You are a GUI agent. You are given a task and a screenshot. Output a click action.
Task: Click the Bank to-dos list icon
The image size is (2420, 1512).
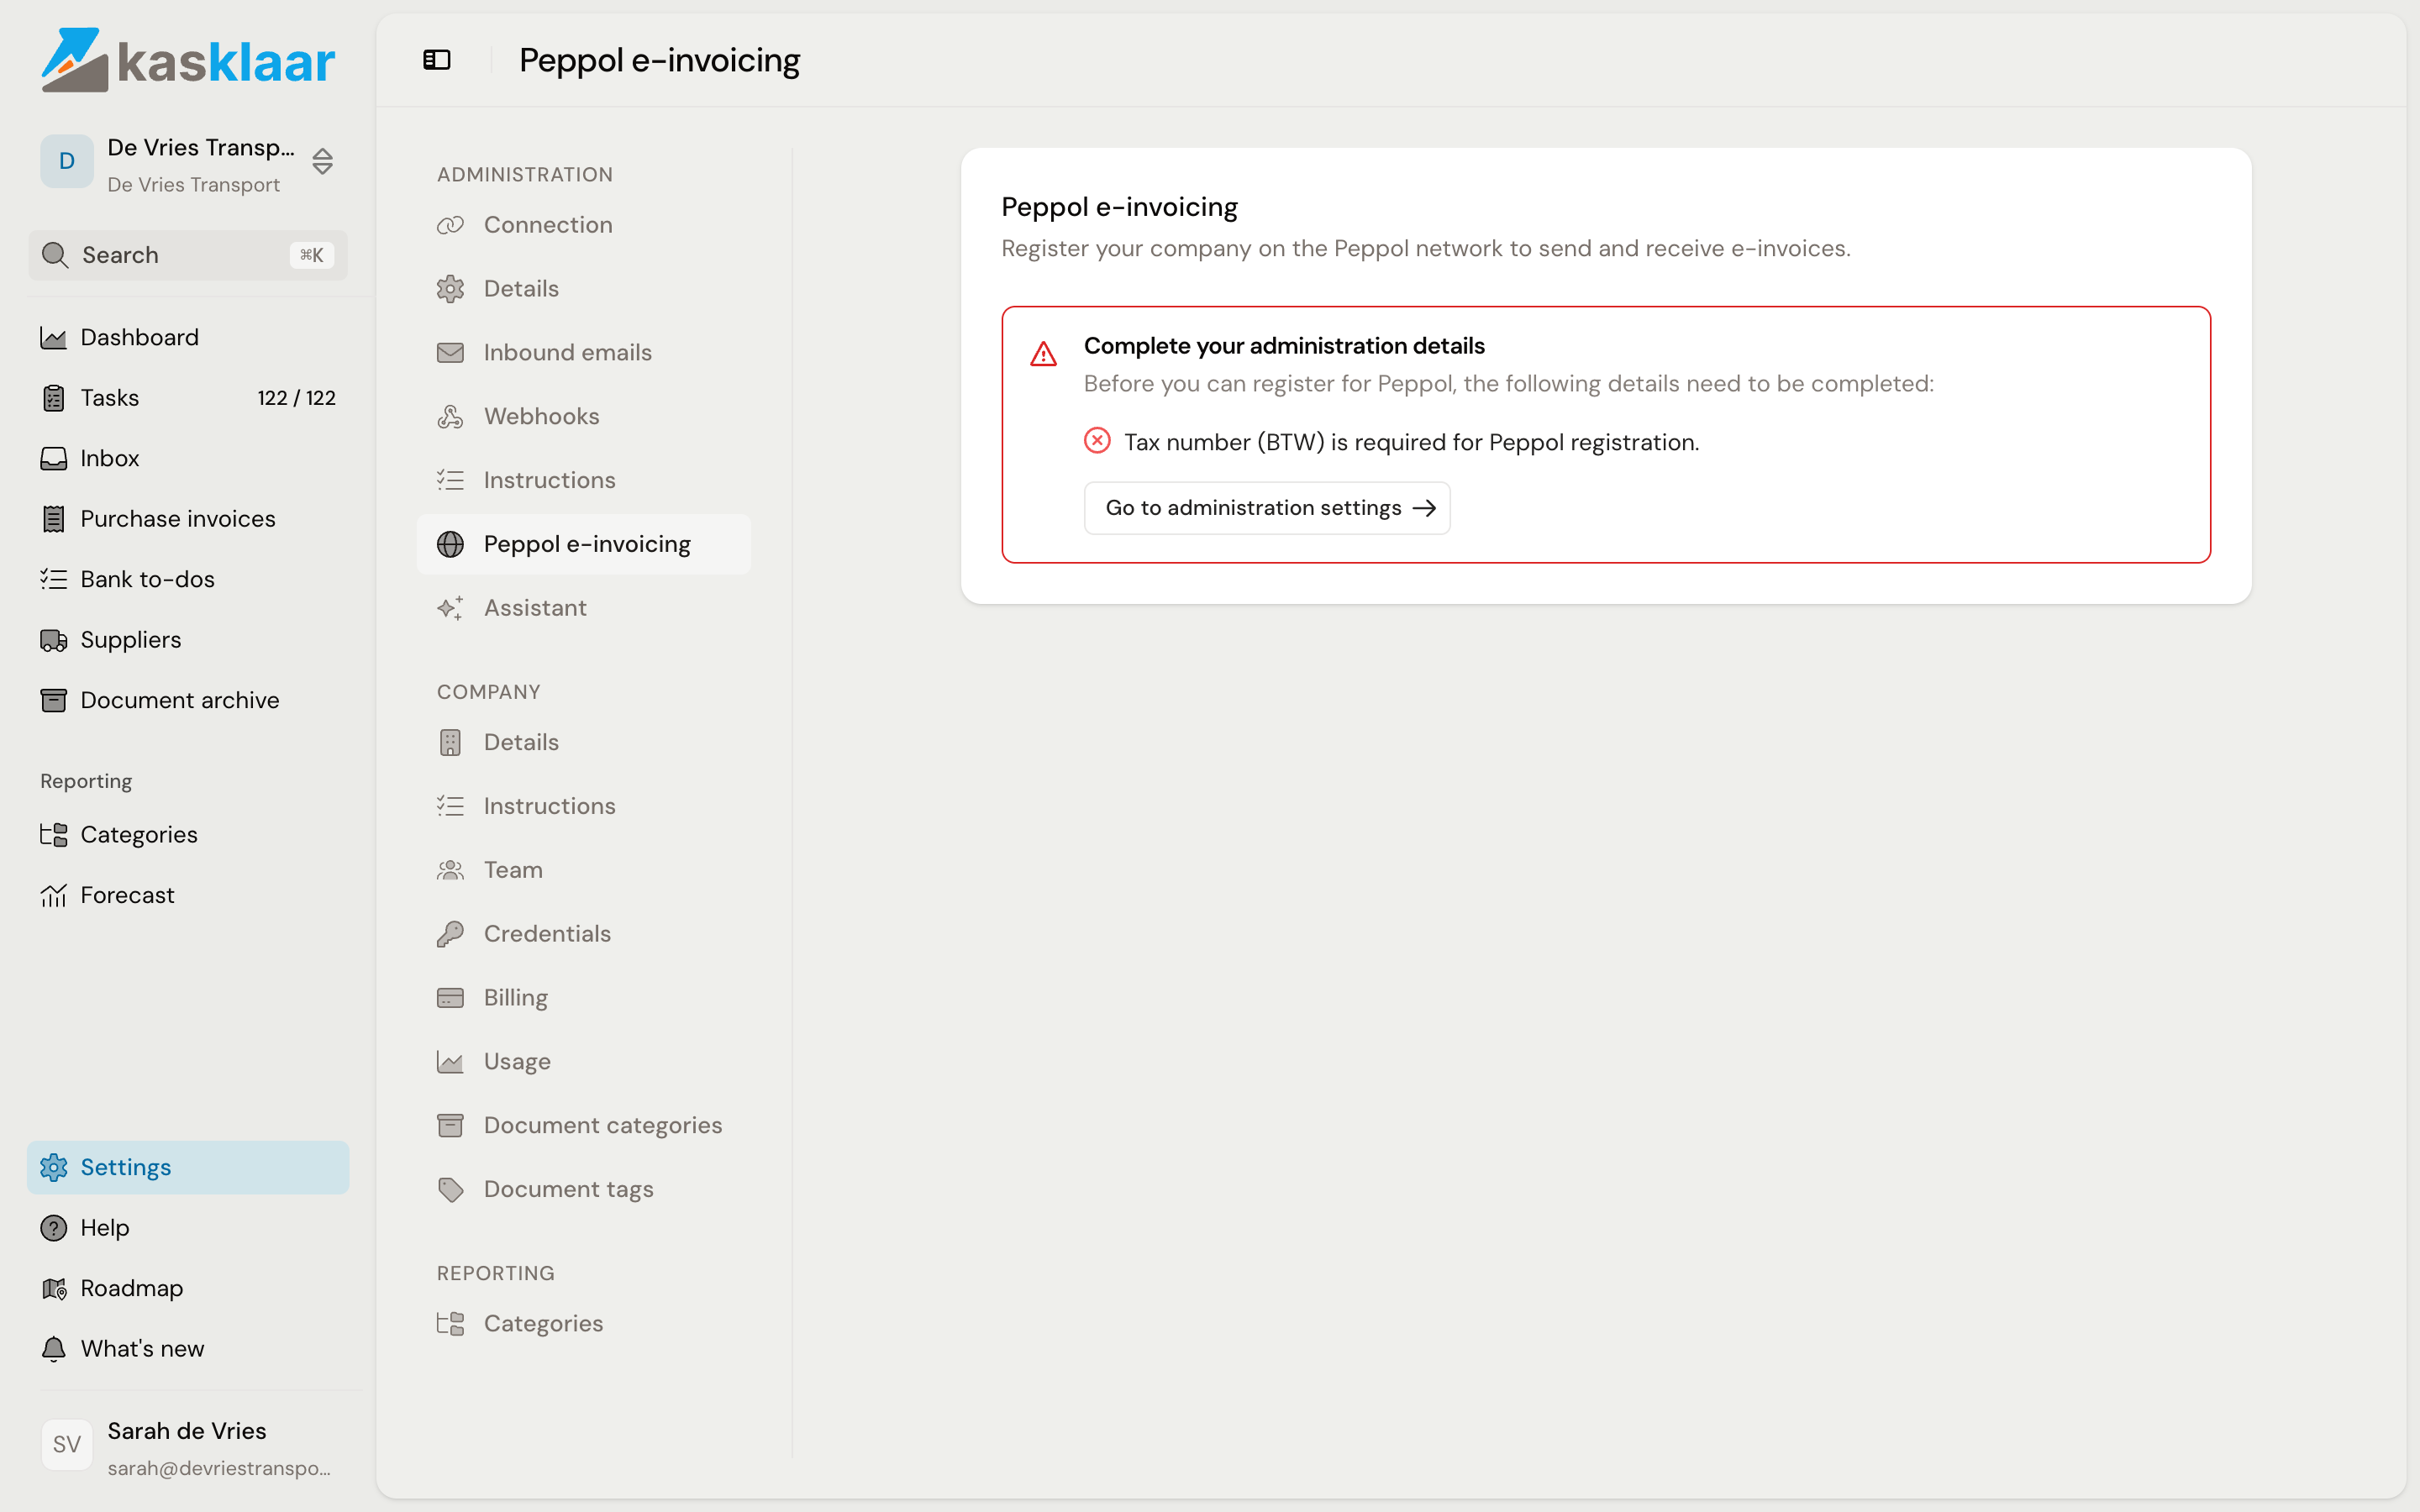pyautogui.click(x=54, y=579)
